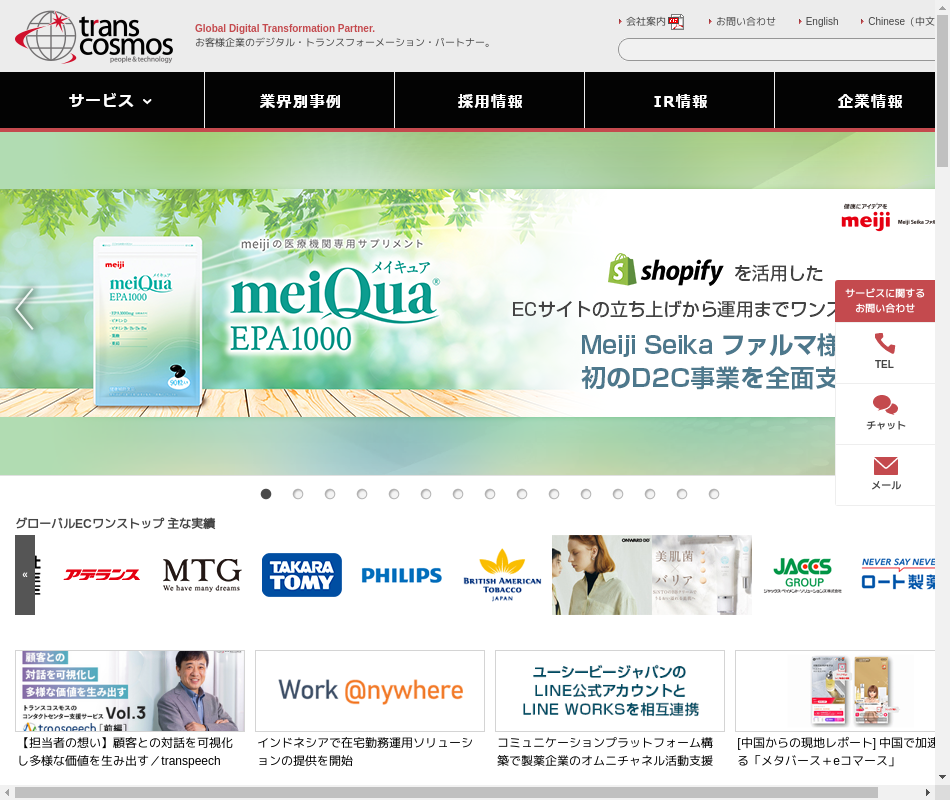The height and width of the screenshot is (800, 950).
Task: Click the meiQua EPA1000 banner
Action: click(468, 303)
